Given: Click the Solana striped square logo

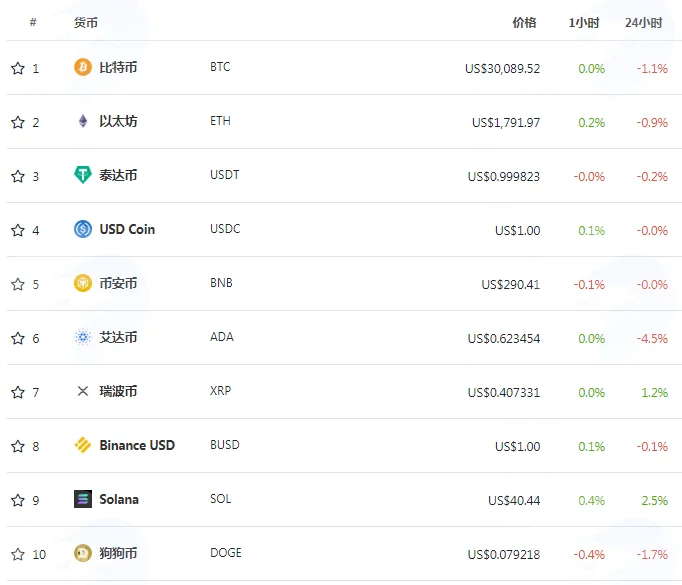Looking at the screenshot, I should coord(83,499).
